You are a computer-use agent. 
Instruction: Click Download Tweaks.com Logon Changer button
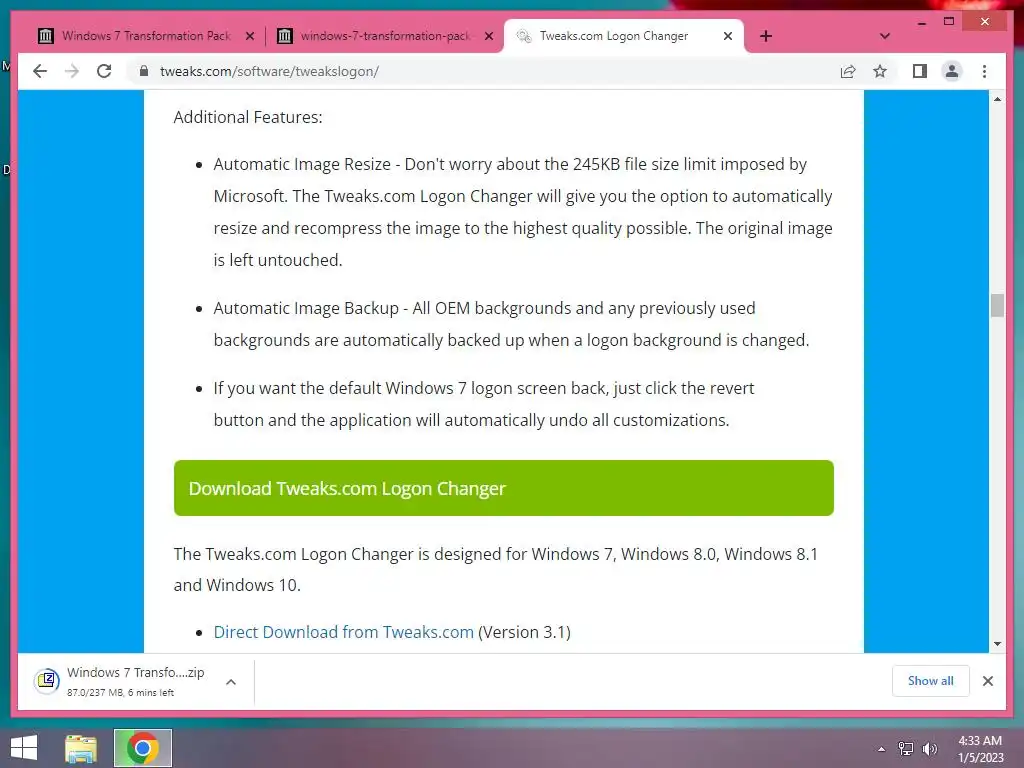pyautogui.click(x=504, y=488)
